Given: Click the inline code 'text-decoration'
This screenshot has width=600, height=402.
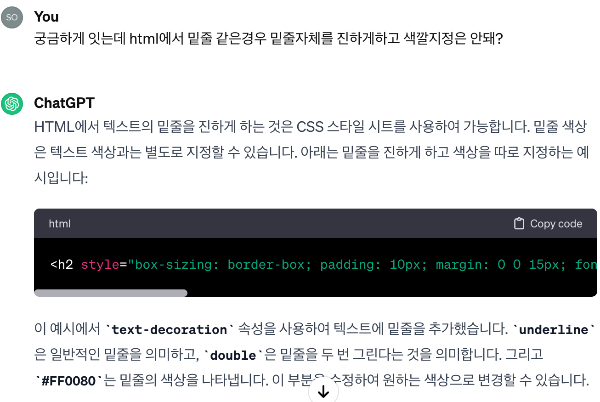Looking at the screenshot, I should [x=169, y=329].
